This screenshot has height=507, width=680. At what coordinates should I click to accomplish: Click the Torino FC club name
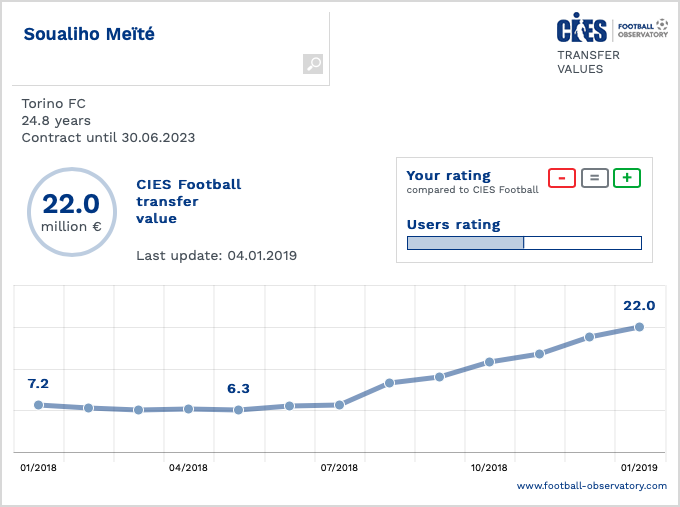click(x=52, y=104)
